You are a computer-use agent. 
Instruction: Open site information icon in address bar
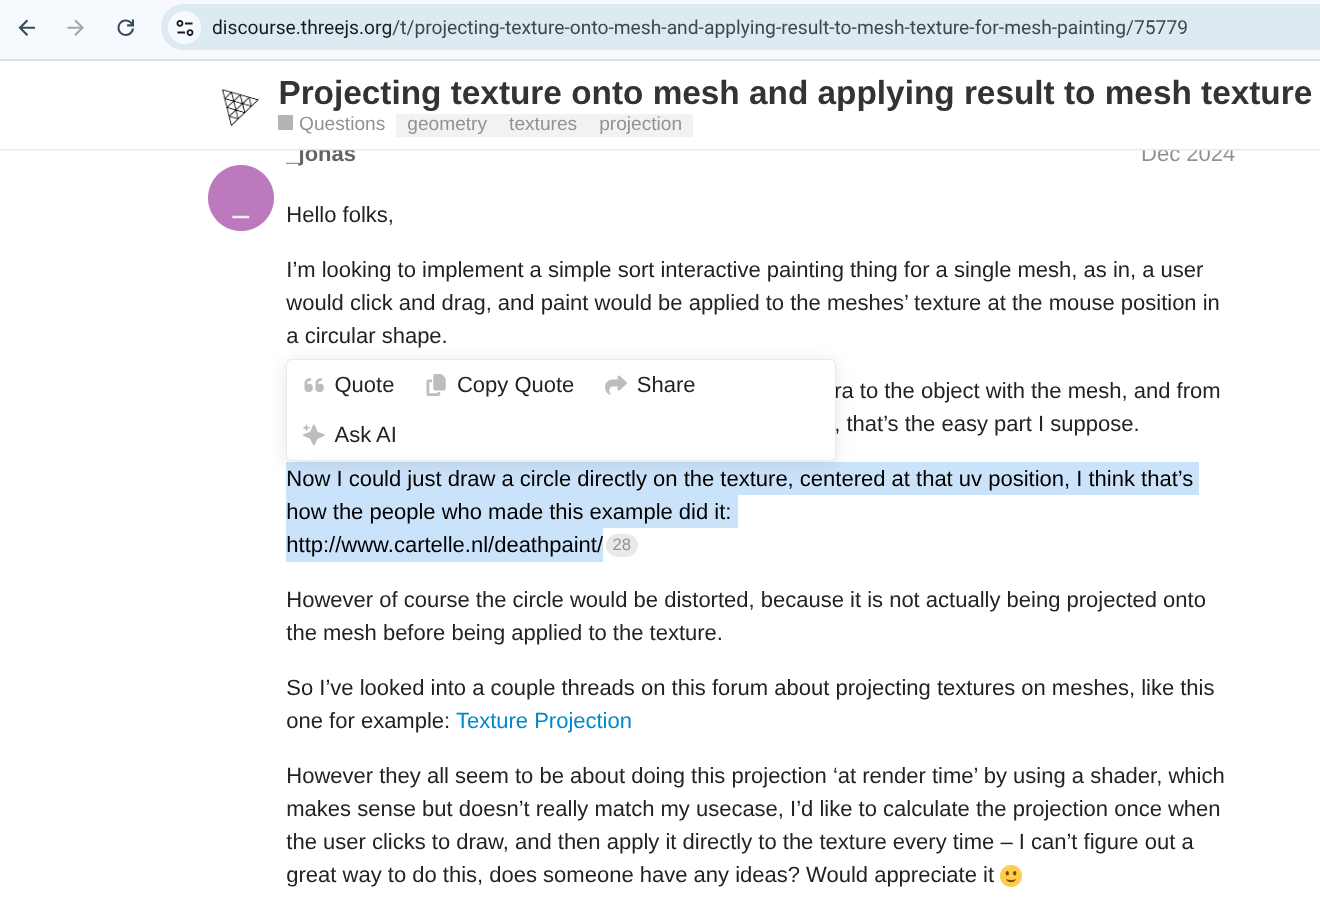(x=185, y=28)
